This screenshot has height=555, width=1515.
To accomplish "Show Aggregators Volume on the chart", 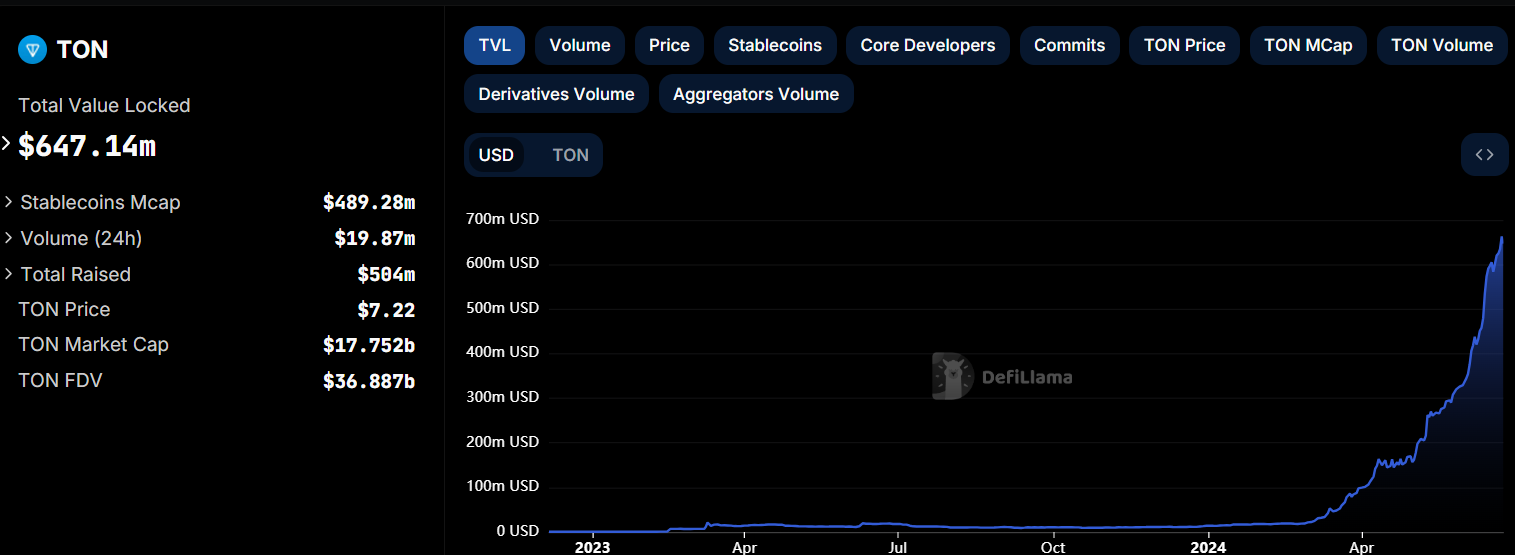I will pyautogui.click(x=756, y=94).
